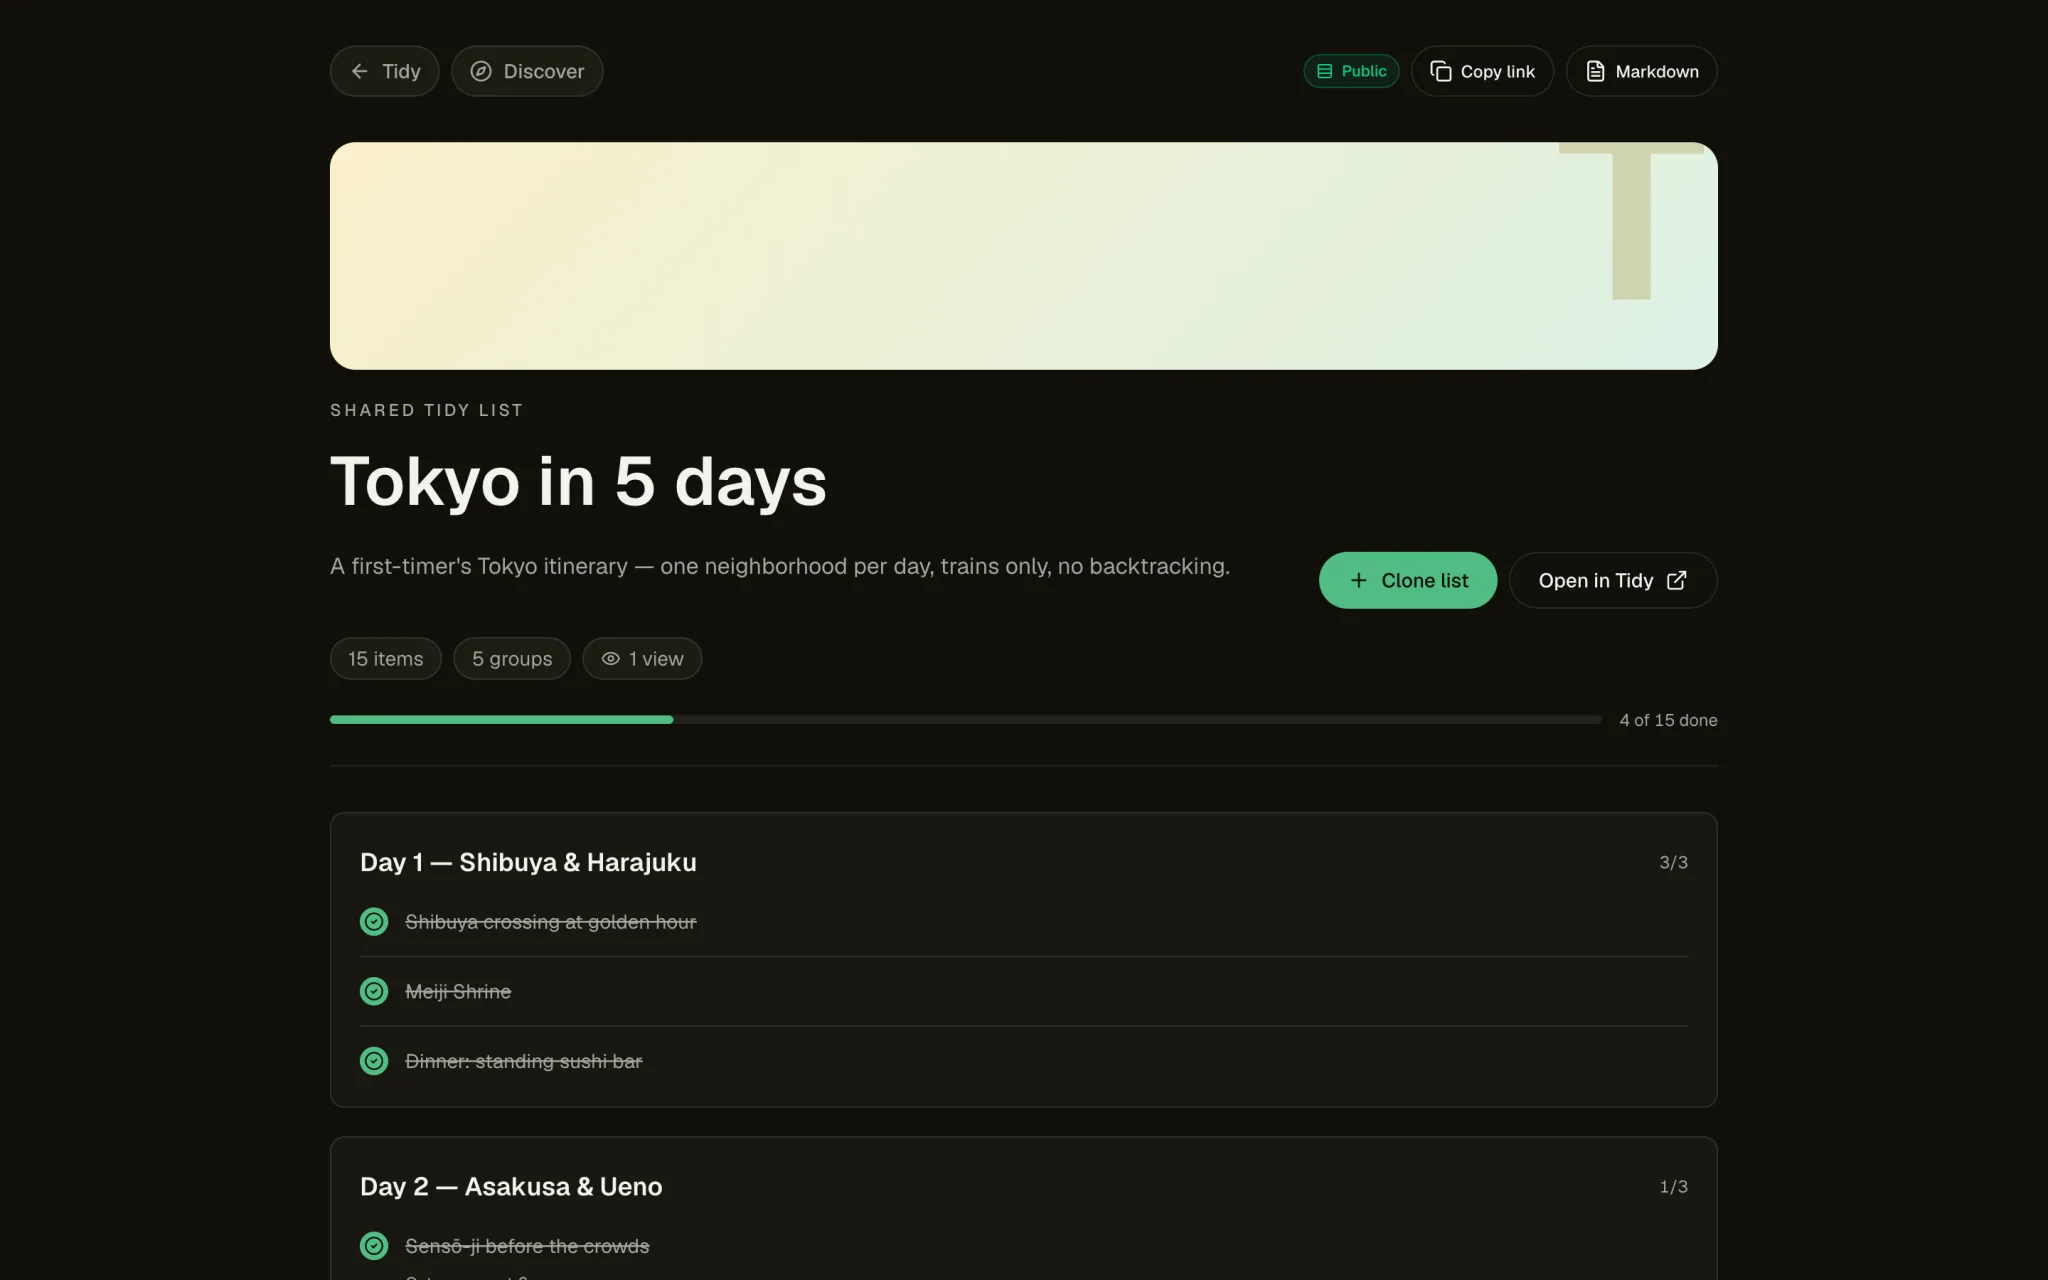
Task: Click the external link icon in Open in Tidy
Action: pyautogui.click(x=1677, y=580)
